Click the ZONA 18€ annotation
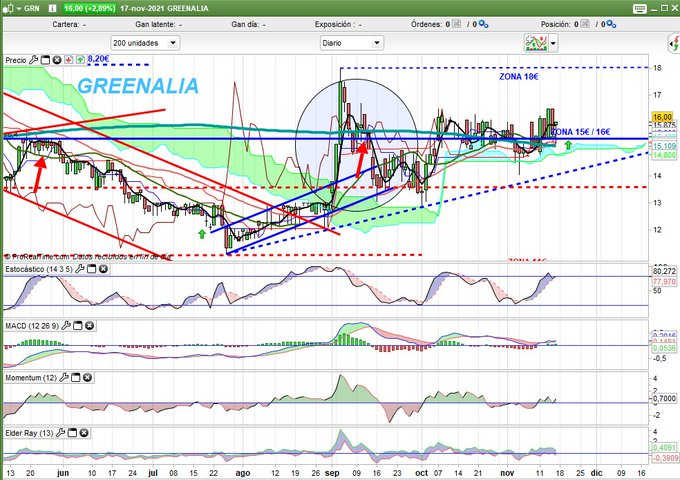Viewport: 680px width, 480px height. coord(519,77)
